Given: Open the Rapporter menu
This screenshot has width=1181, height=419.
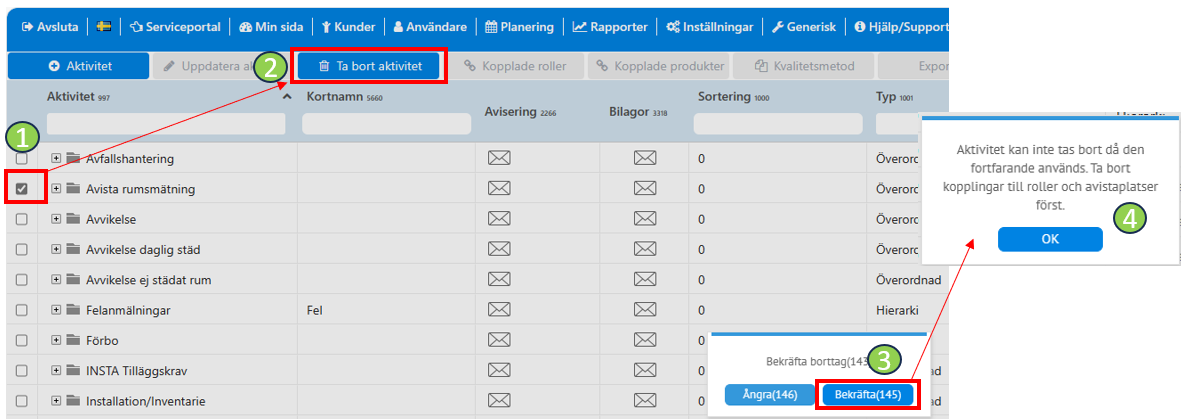Looking at the screenshot, I should [x=610, y=26].
